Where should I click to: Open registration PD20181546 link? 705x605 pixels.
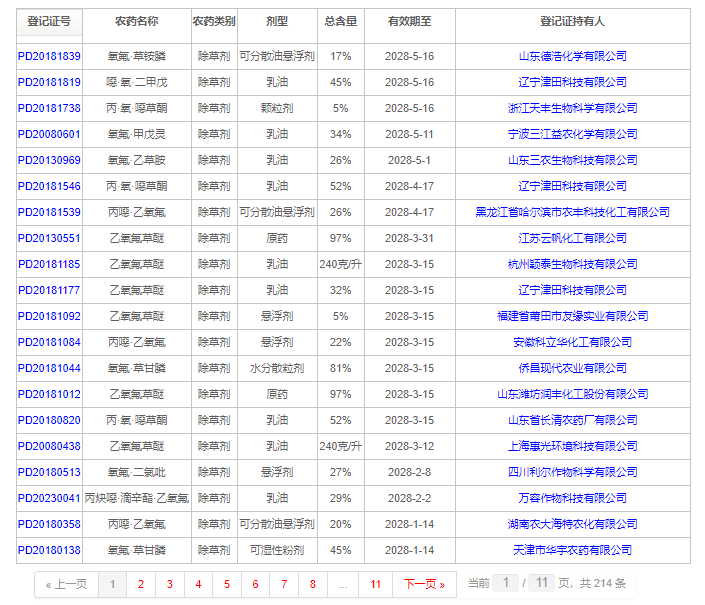pyautogui.click(x=49, y=186)
